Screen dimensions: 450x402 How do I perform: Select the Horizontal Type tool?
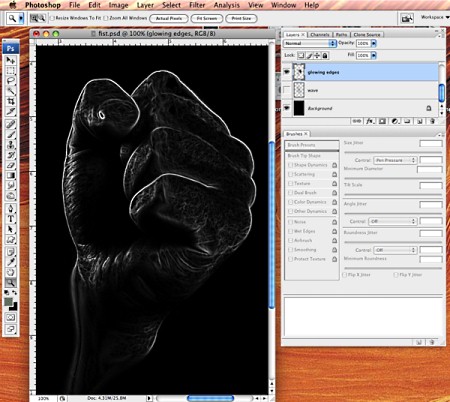[11, 219]
